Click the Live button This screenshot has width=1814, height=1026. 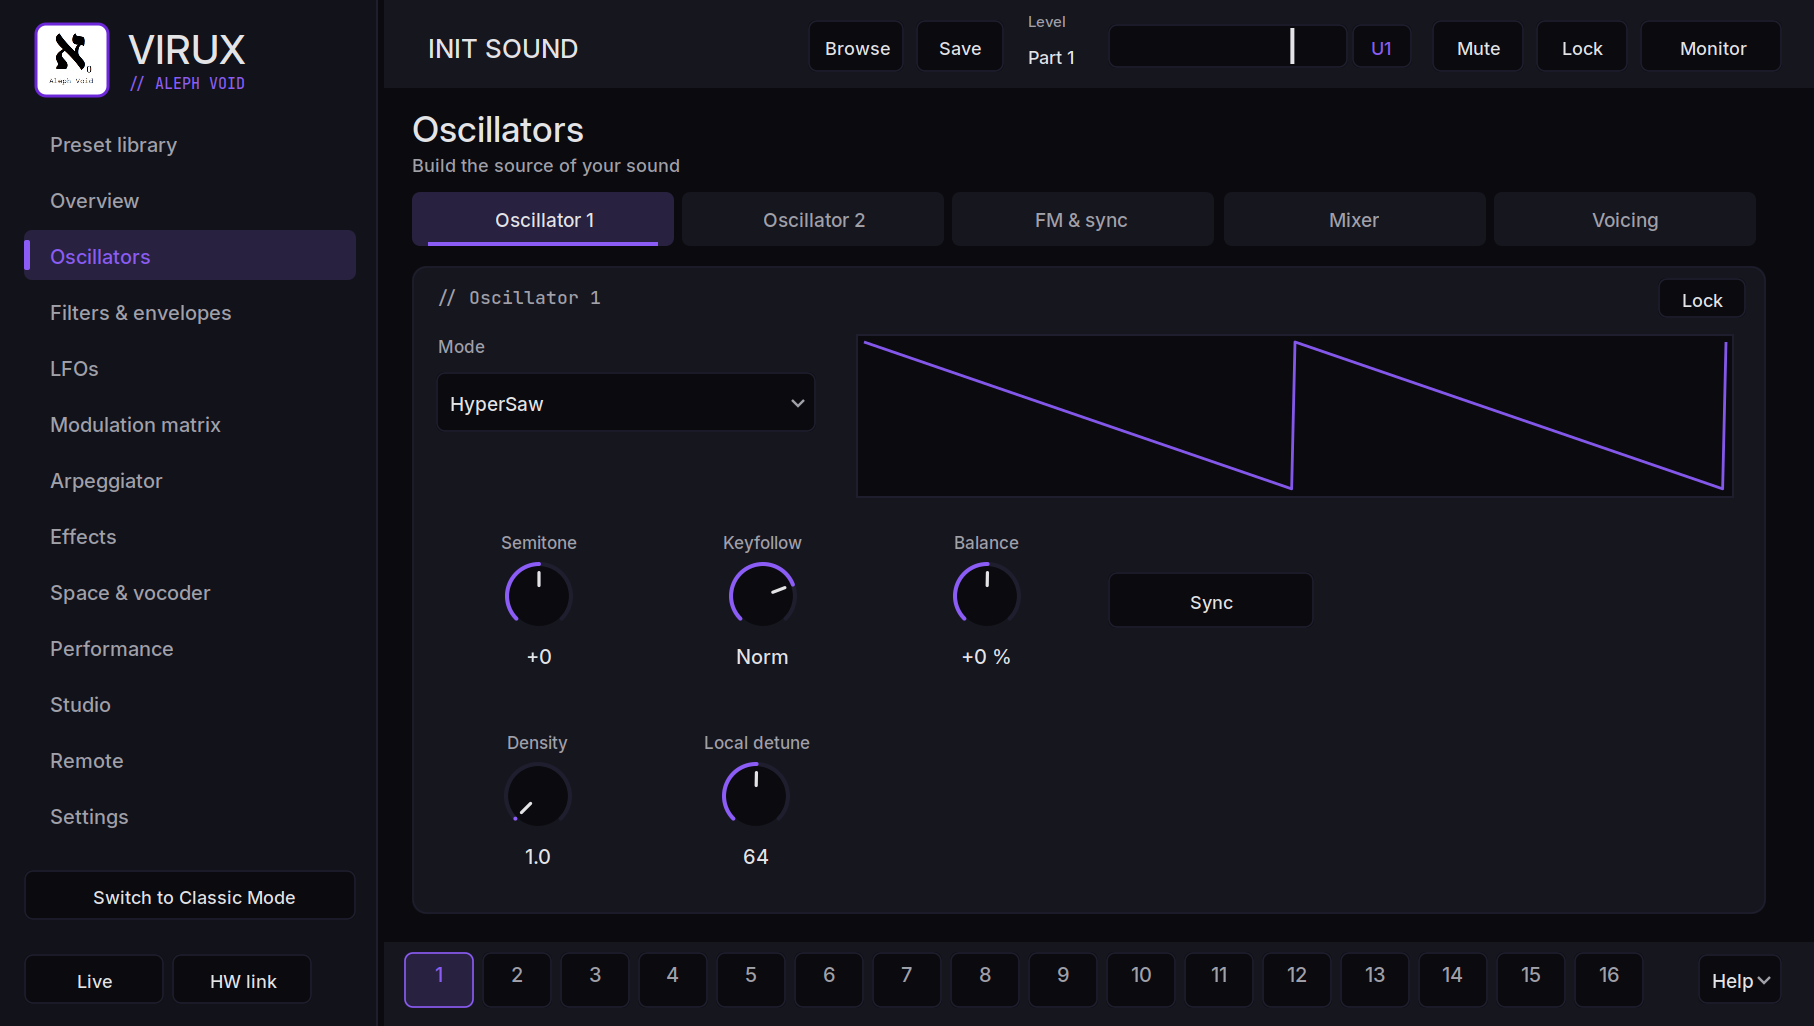point(94,980)
